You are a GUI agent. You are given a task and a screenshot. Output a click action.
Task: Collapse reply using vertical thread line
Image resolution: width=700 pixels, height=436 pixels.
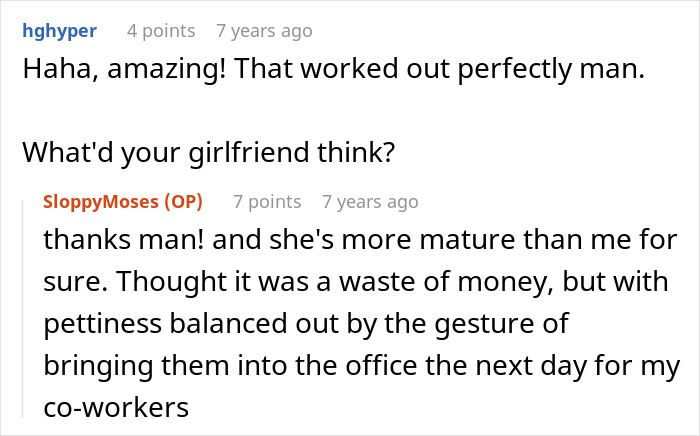[23, 309]
